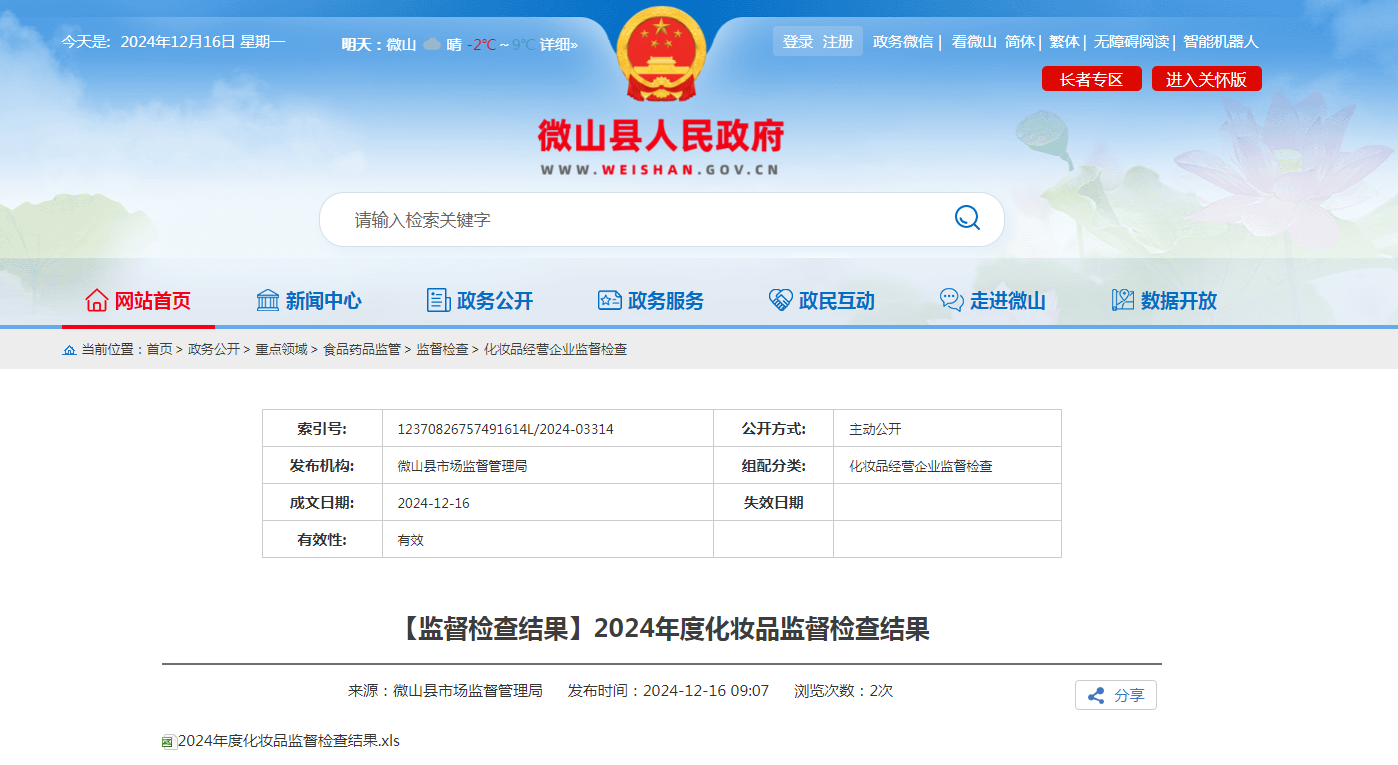The height and width of the screenshot is (765, 1398).
Task: Click the document icon beside 政务公开
Action: (x=438, y=300)
